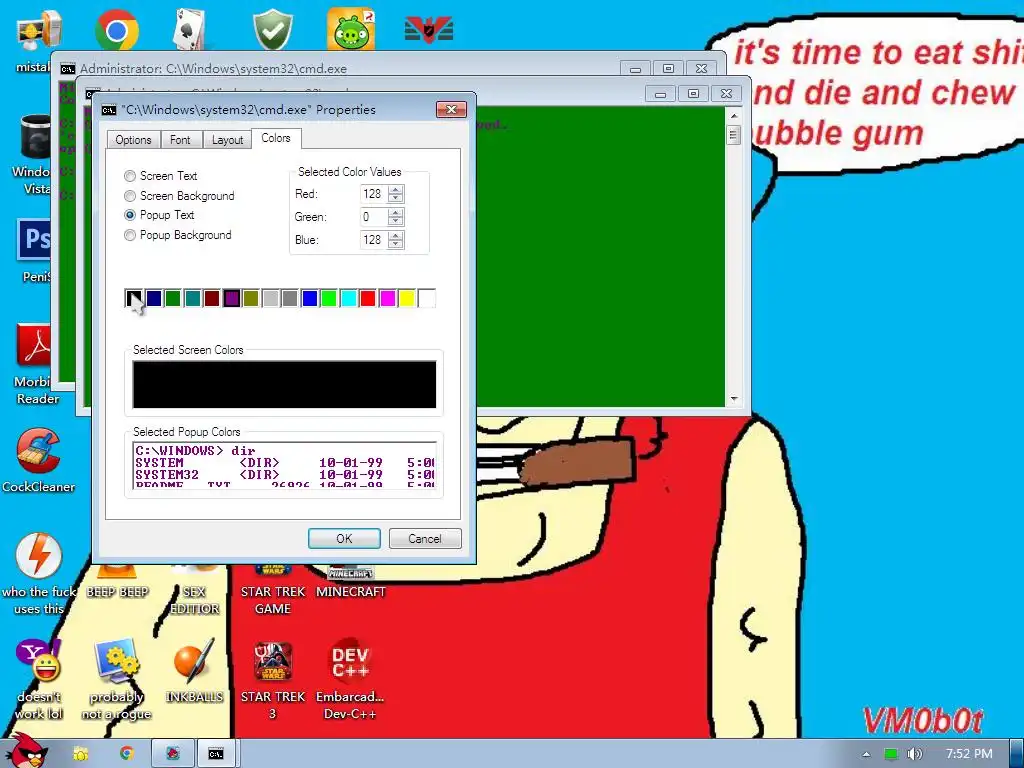
Task: Click the Red value input field
Action: [374, 194]
